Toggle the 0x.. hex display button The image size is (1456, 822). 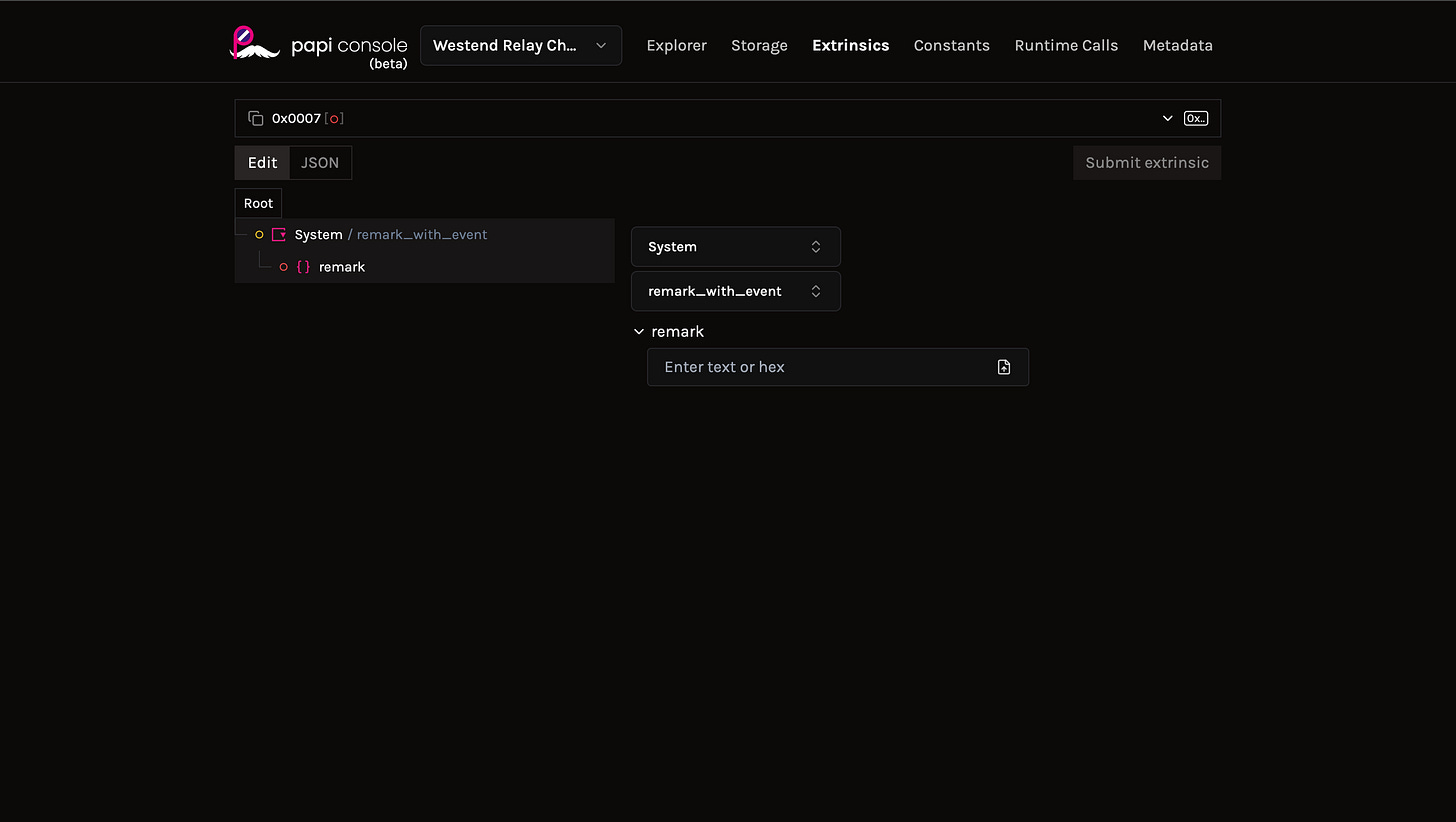click(x=1195, y=118)
